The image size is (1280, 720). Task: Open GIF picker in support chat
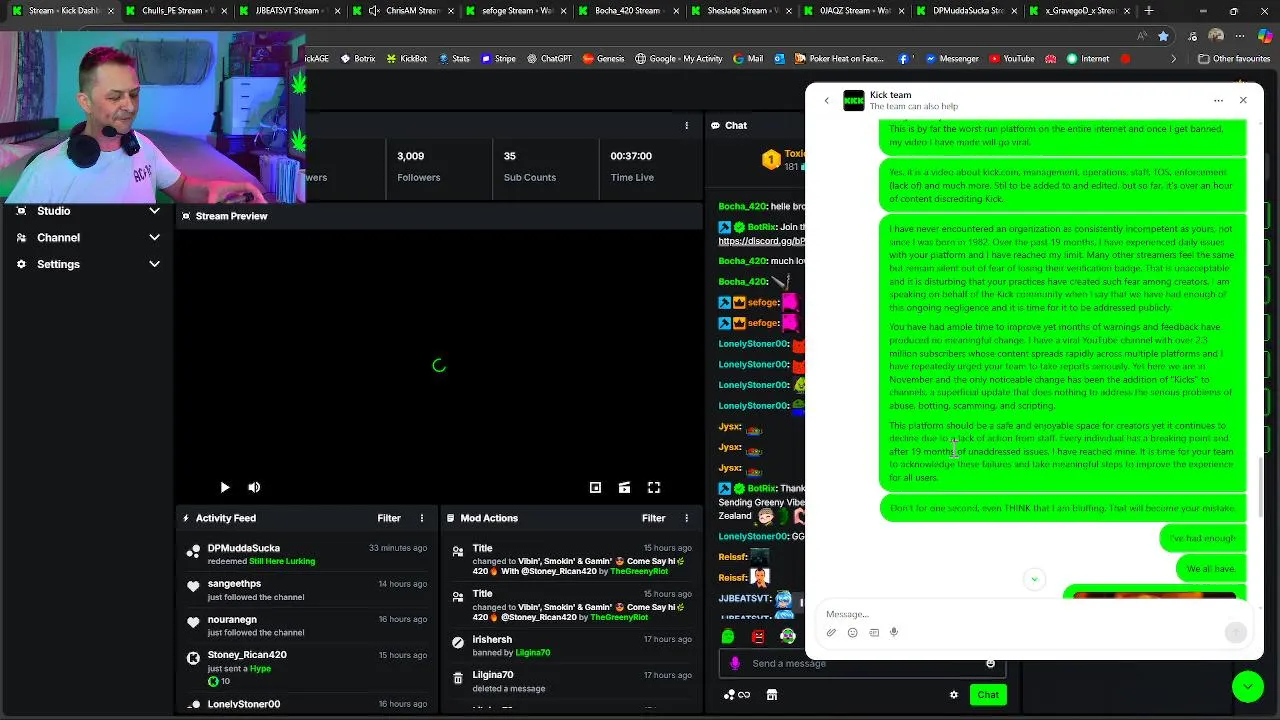[873, 632]
